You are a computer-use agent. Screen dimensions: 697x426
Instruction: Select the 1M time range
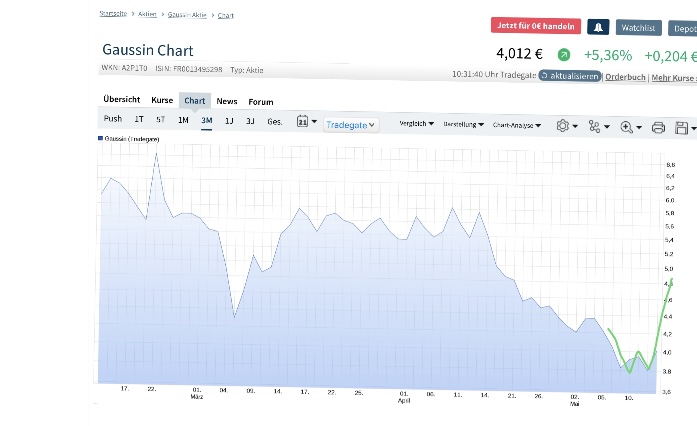coord(183,120)
